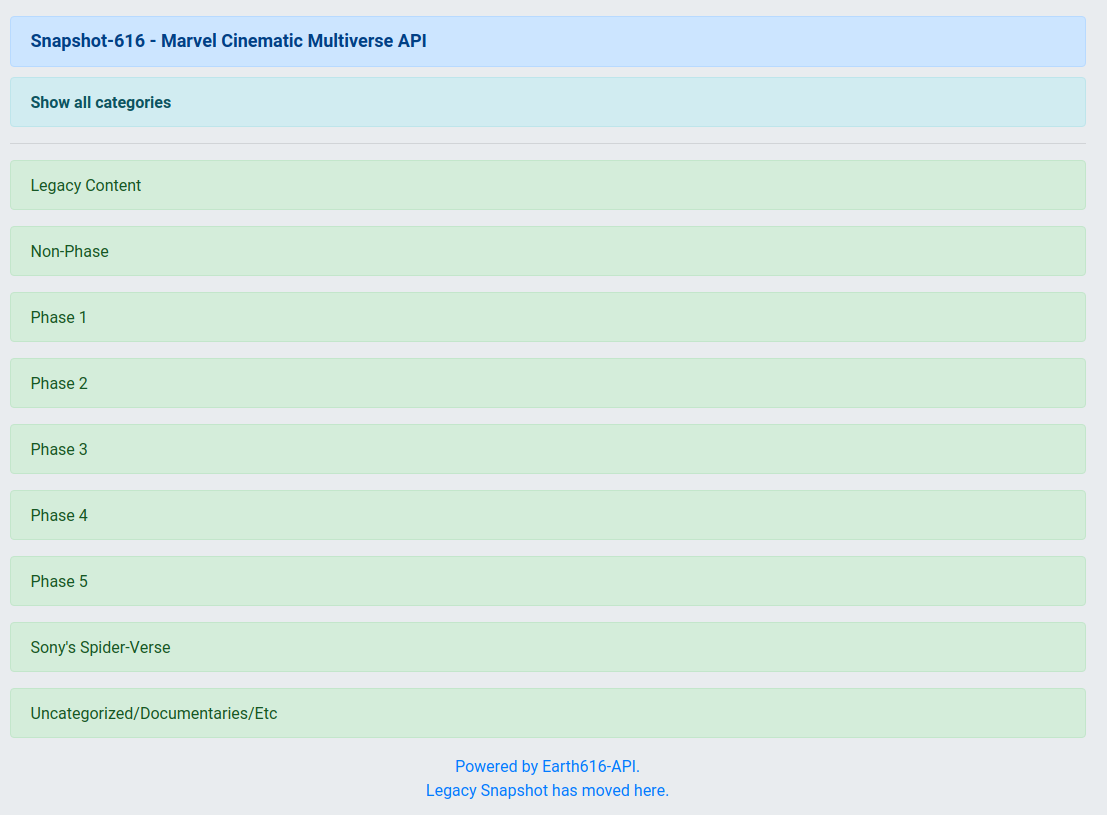Expand the Legacy Content category
This screenshot has width=1107, height=815.
point(548,185)
